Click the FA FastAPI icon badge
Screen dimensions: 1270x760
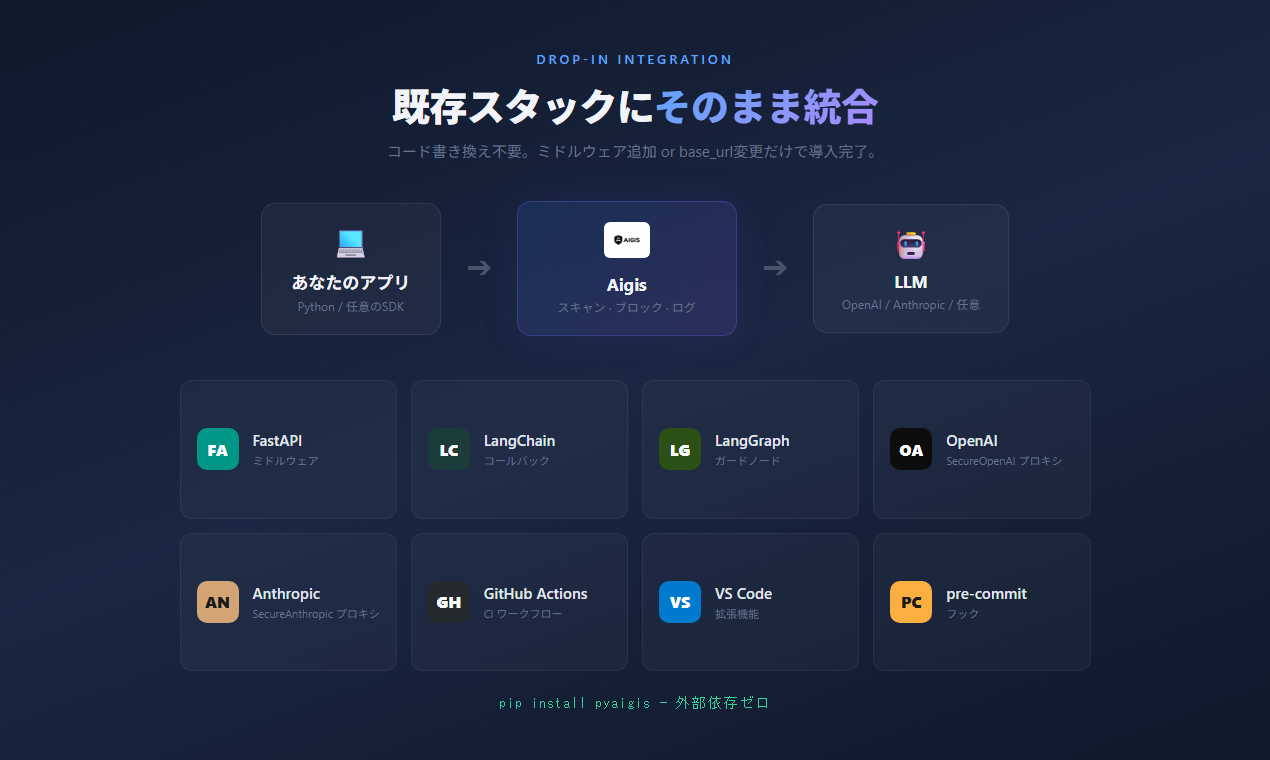tap(218, 449)
